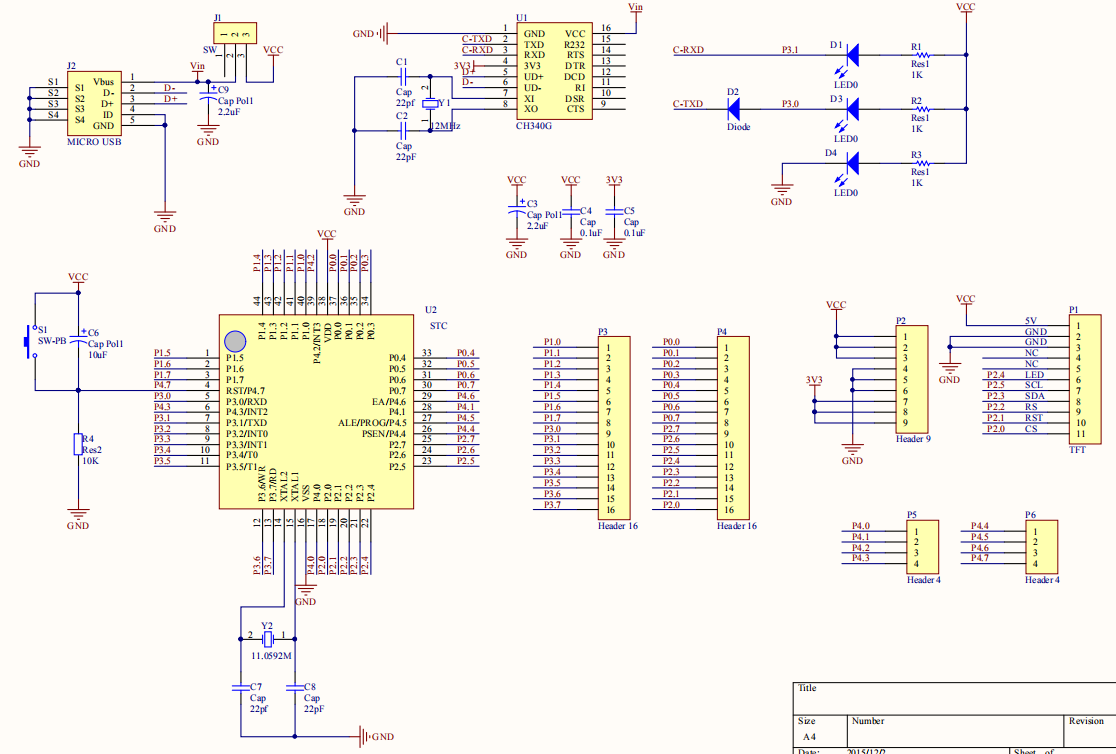The height and width of the screenshot is (754, 1116).
Task: Click the GND symbol beside C8
Action: [x=377, y=736]
